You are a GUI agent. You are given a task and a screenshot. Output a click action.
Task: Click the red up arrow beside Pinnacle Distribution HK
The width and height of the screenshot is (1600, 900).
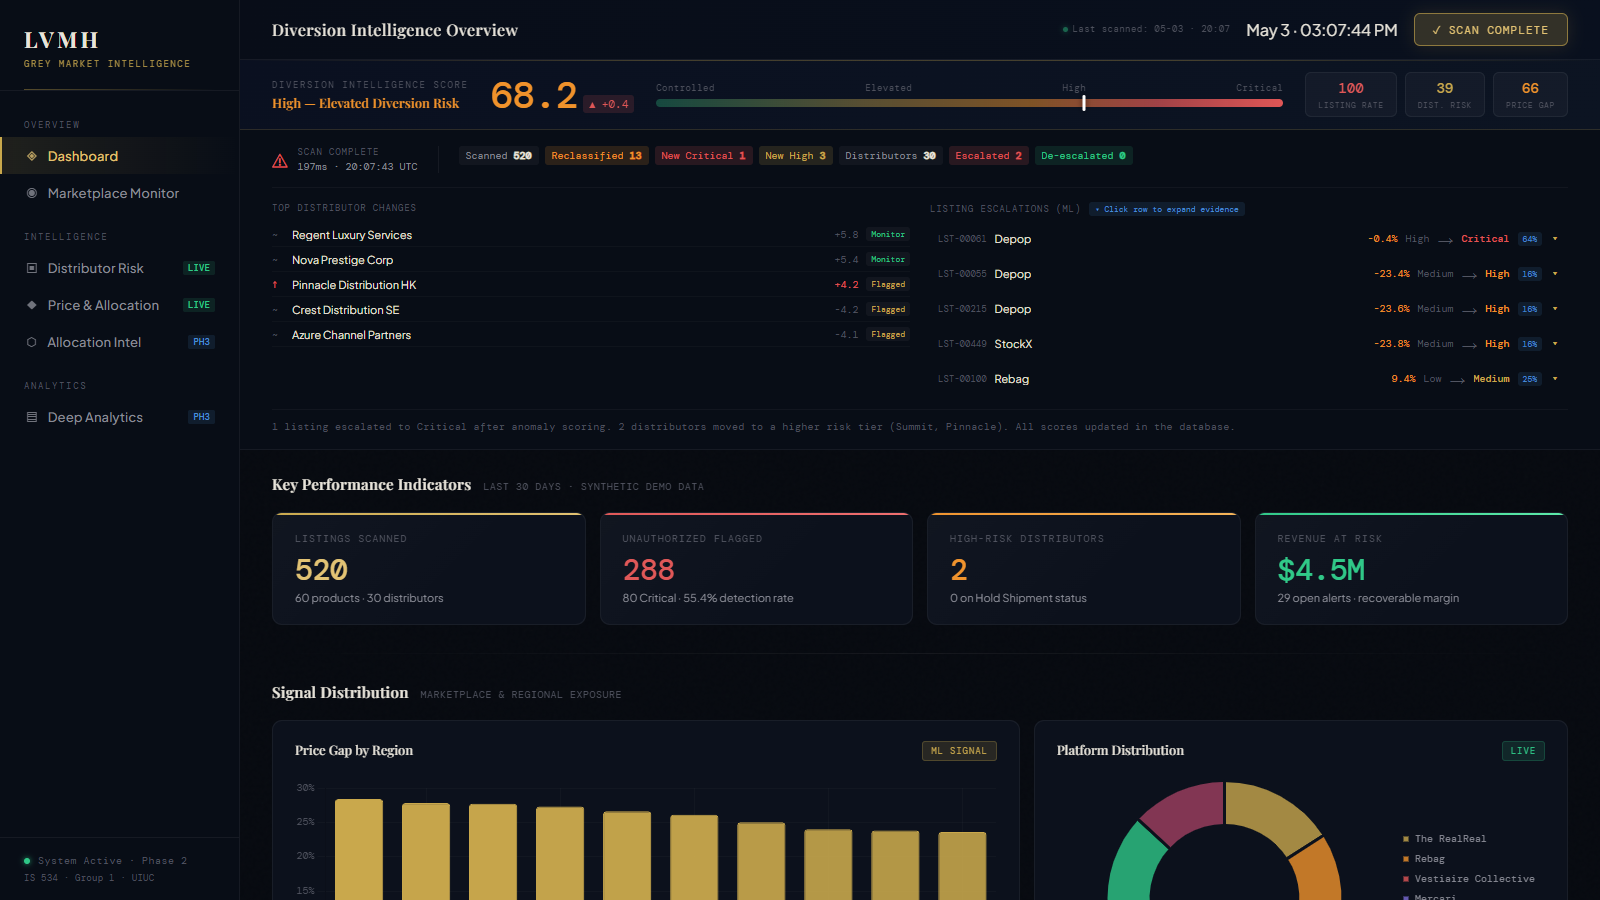click(275, 285)
